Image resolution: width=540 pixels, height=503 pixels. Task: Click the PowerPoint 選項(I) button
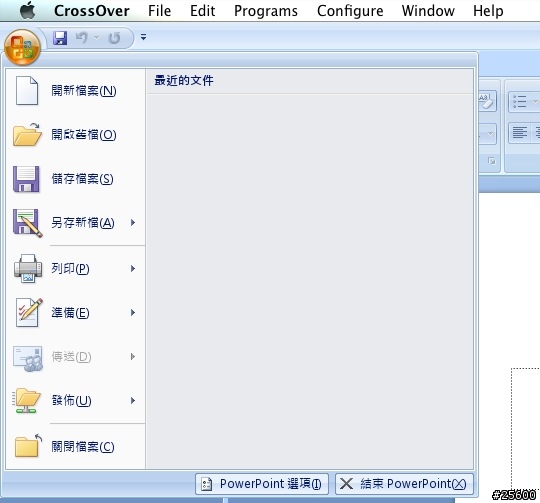(x=262, y=484)
